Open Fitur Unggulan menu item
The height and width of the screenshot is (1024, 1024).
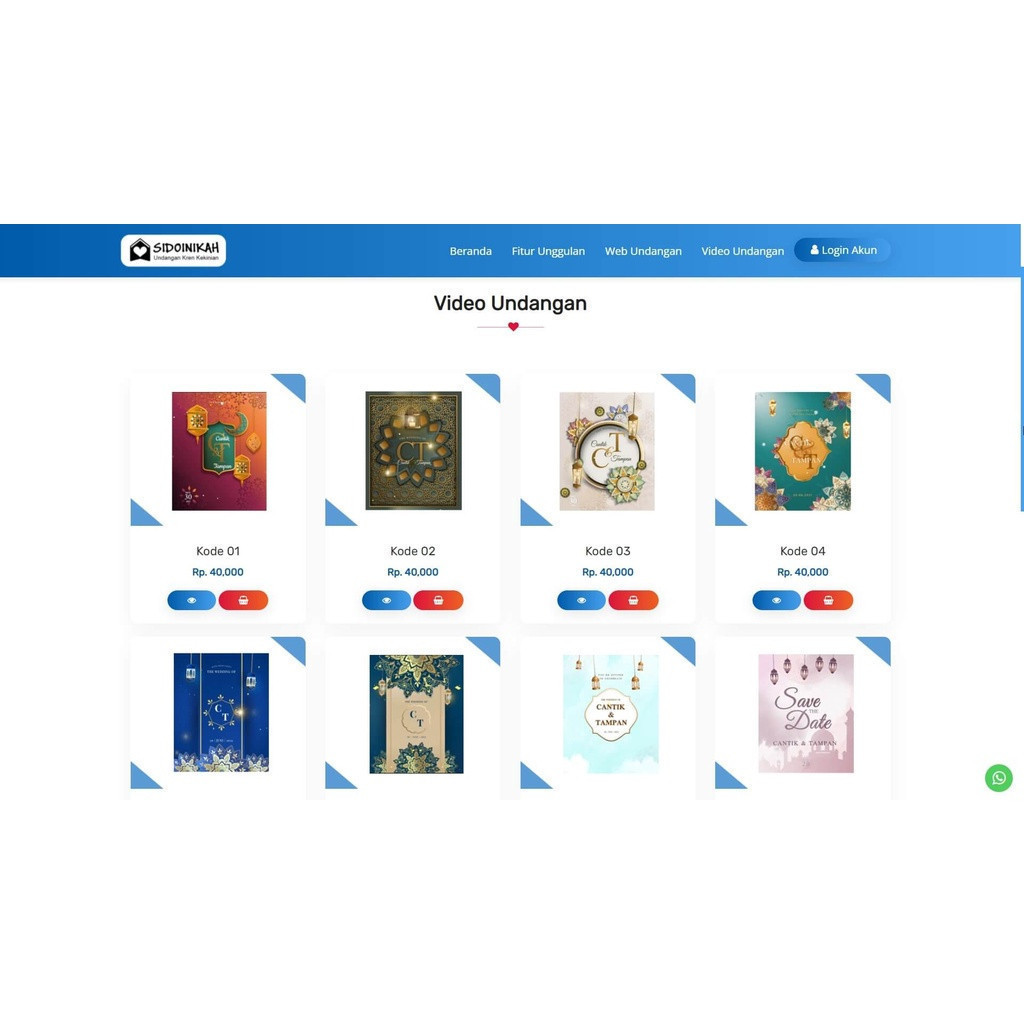click(x=548, y=251)
